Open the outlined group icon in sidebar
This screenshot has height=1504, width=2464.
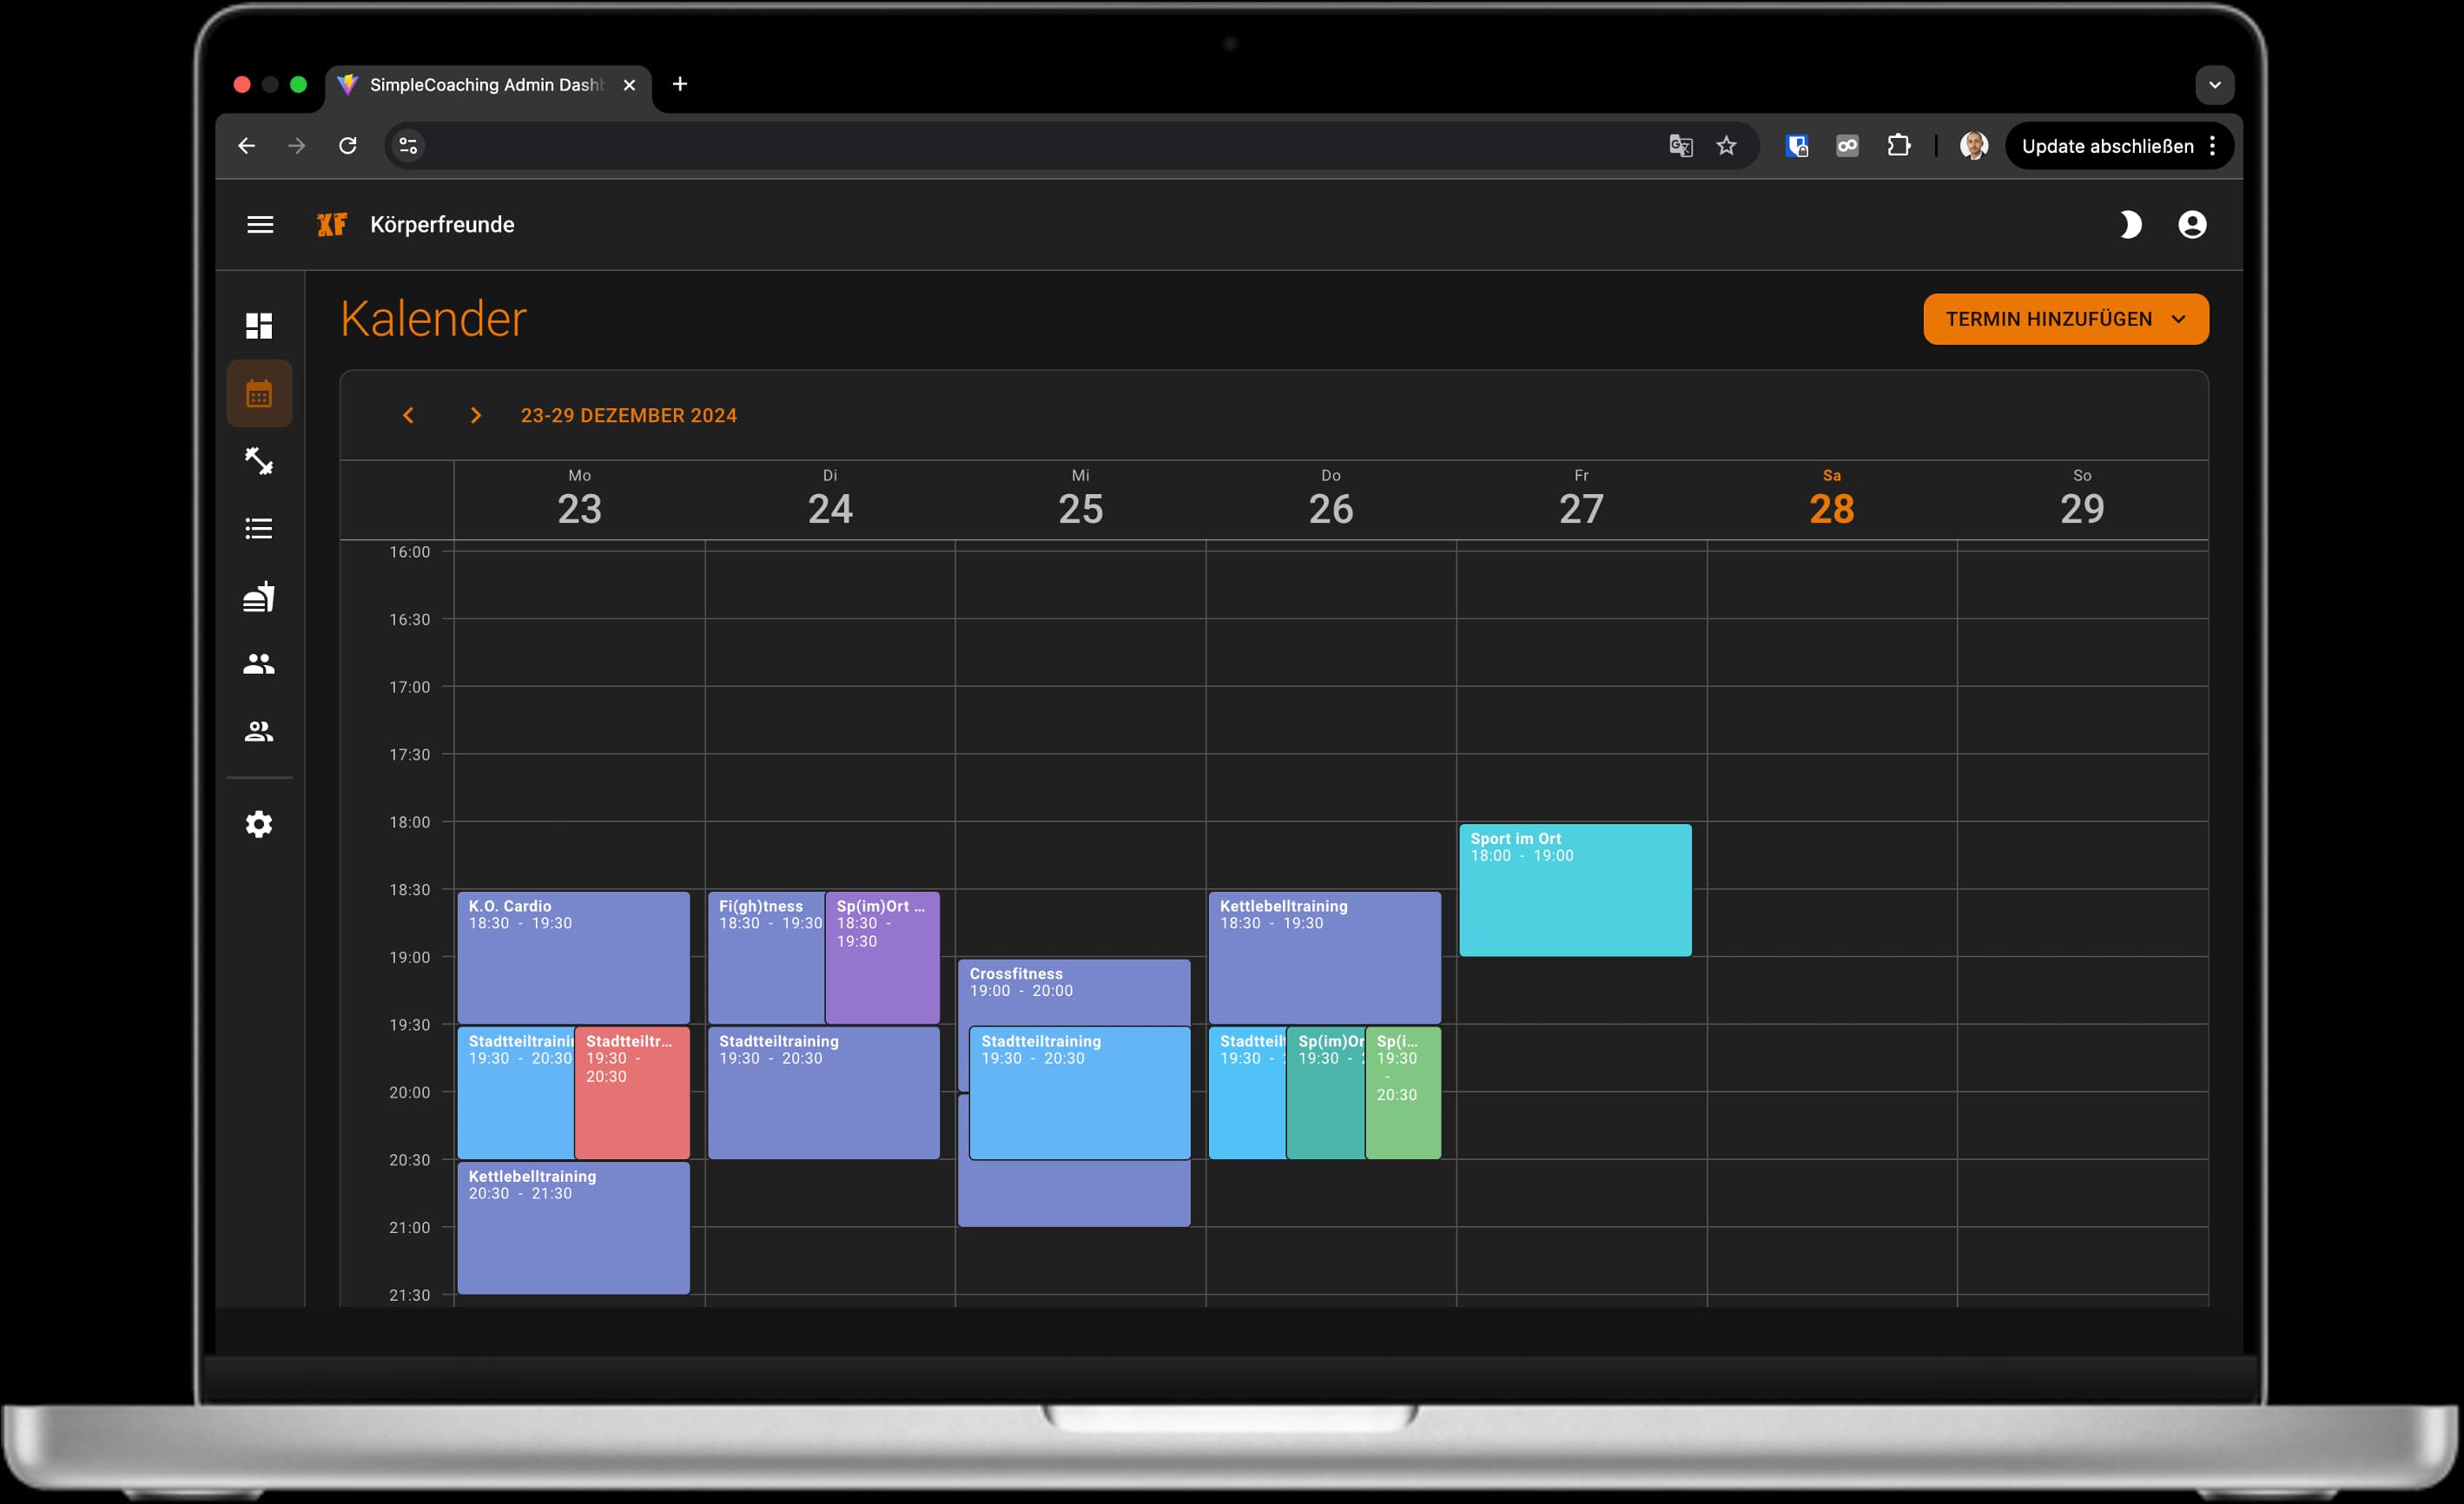(x=259, y=731)
